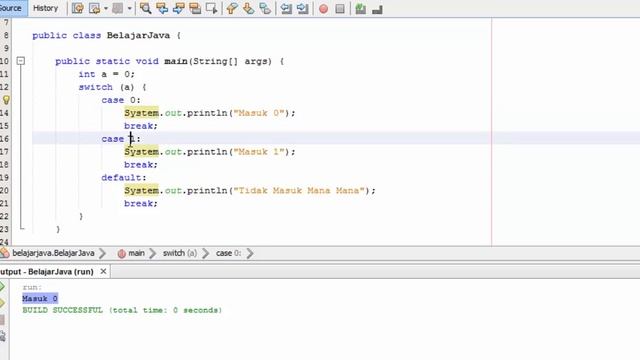The height and width of the screenshot is (360, 640).
Task: Toggle Bookmark on the current line
Action: click(x=265, y=8)
